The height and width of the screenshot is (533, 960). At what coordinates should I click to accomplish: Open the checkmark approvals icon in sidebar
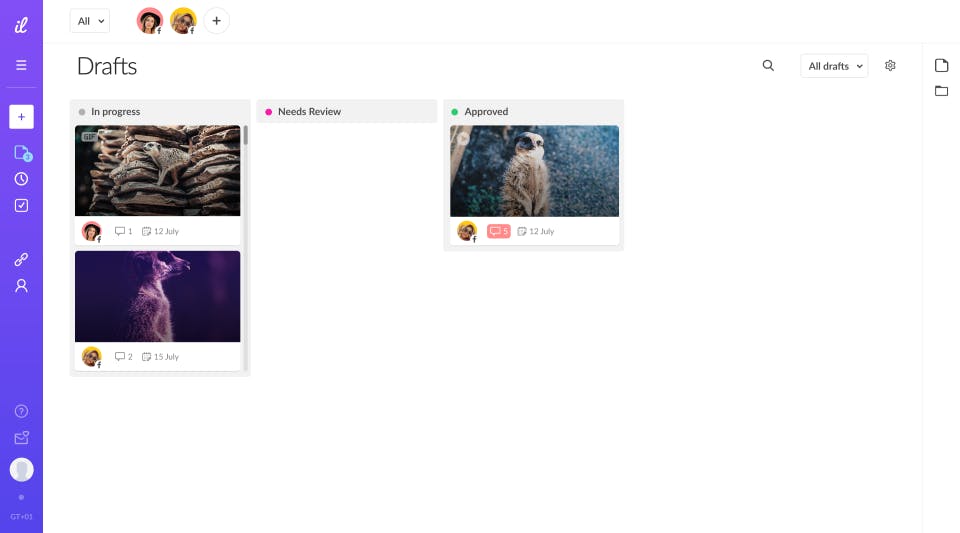coord(21,206)
